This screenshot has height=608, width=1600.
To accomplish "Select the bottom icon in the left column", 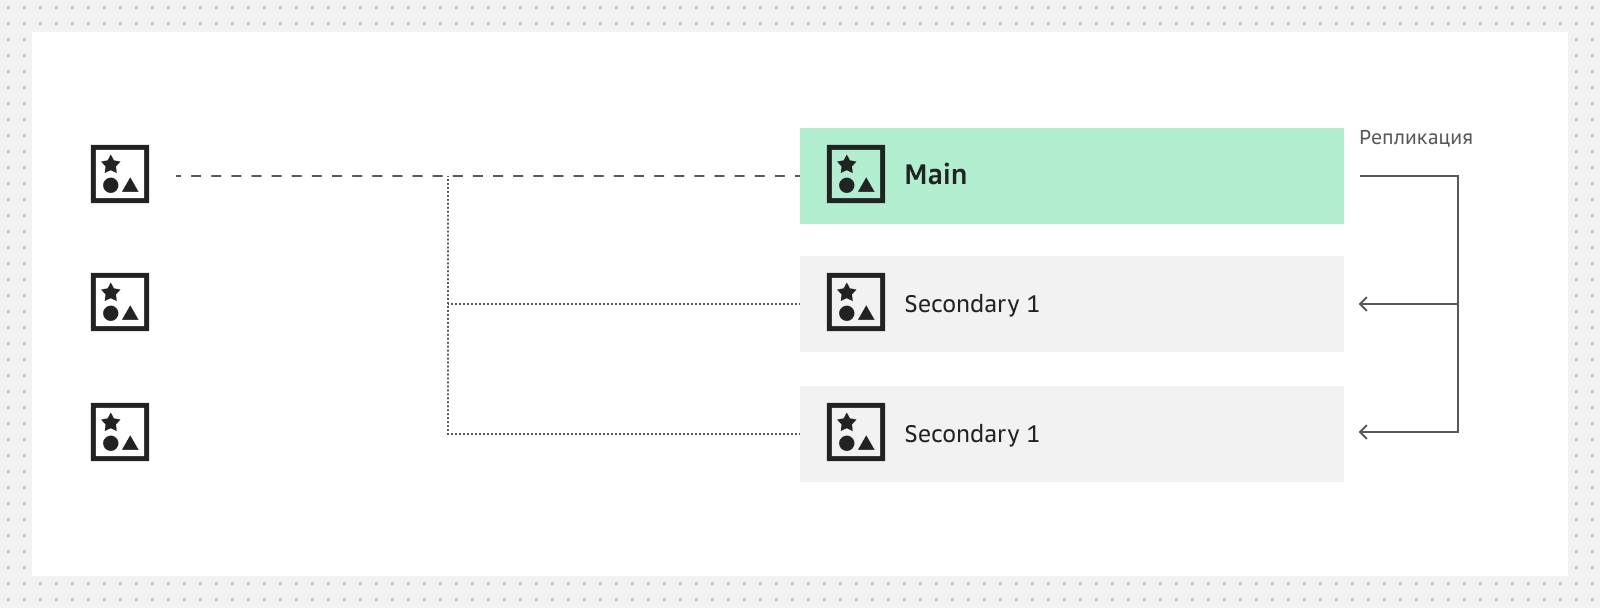I will (x=120, y=432).
